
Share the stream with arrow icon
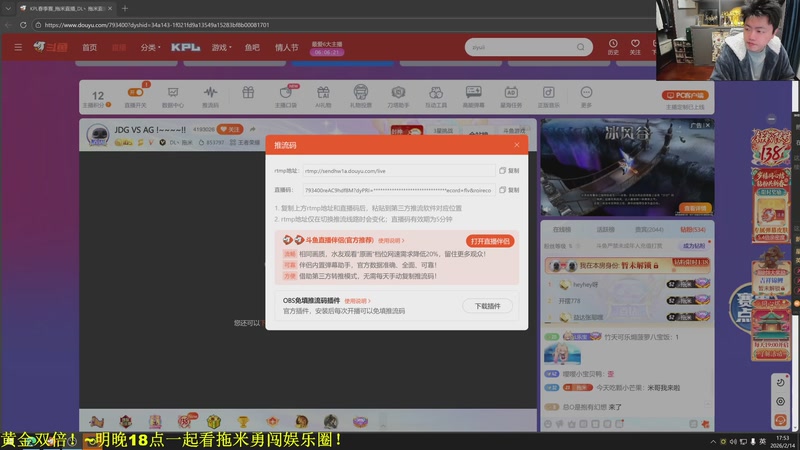pos(253,130)
